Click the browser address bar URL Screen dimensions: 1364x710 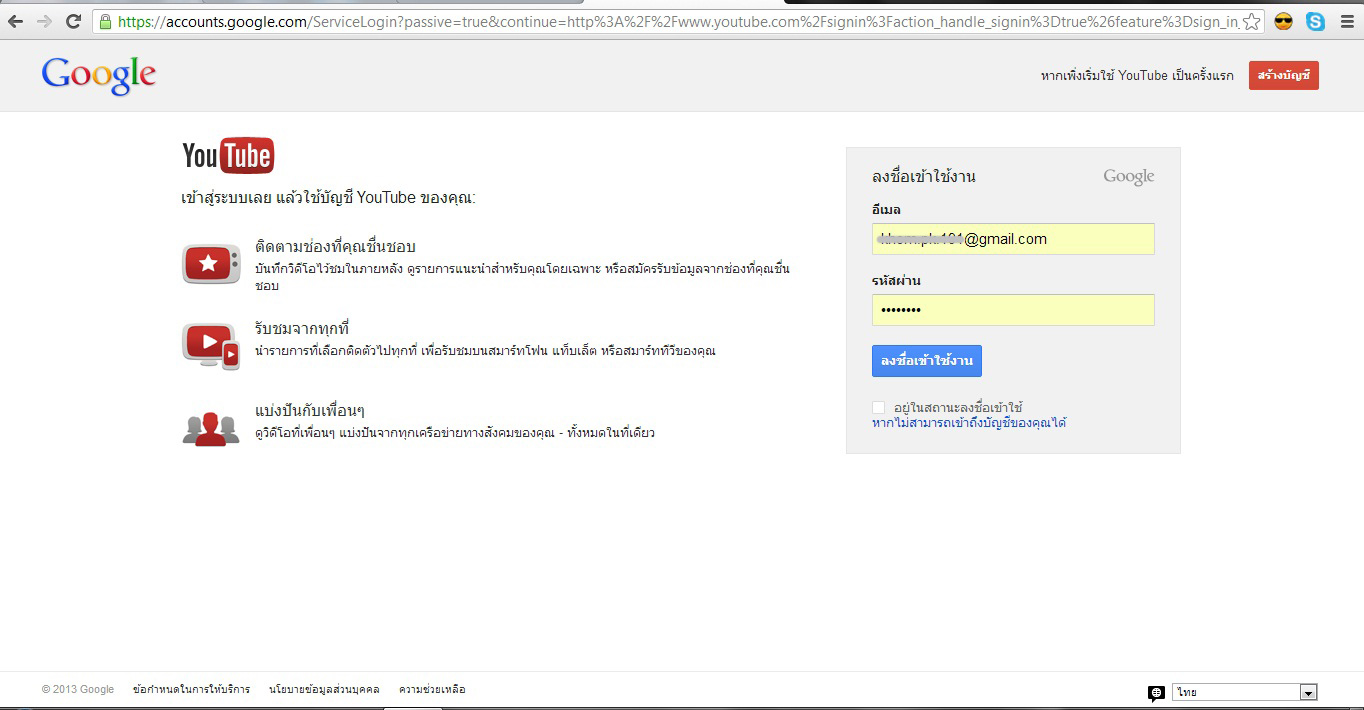tap(679, 21)
